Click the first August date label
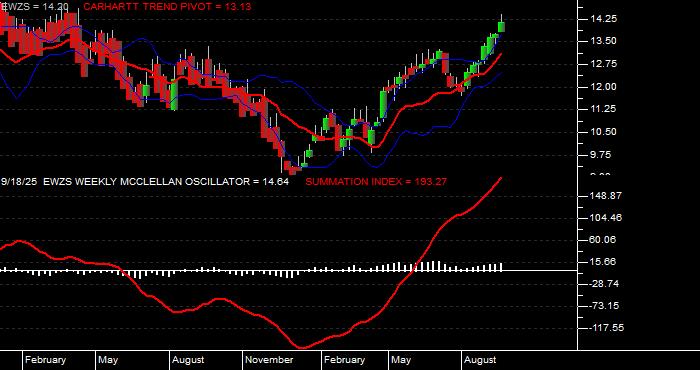This screenshot has height=370, width=700. click(188, 360)
